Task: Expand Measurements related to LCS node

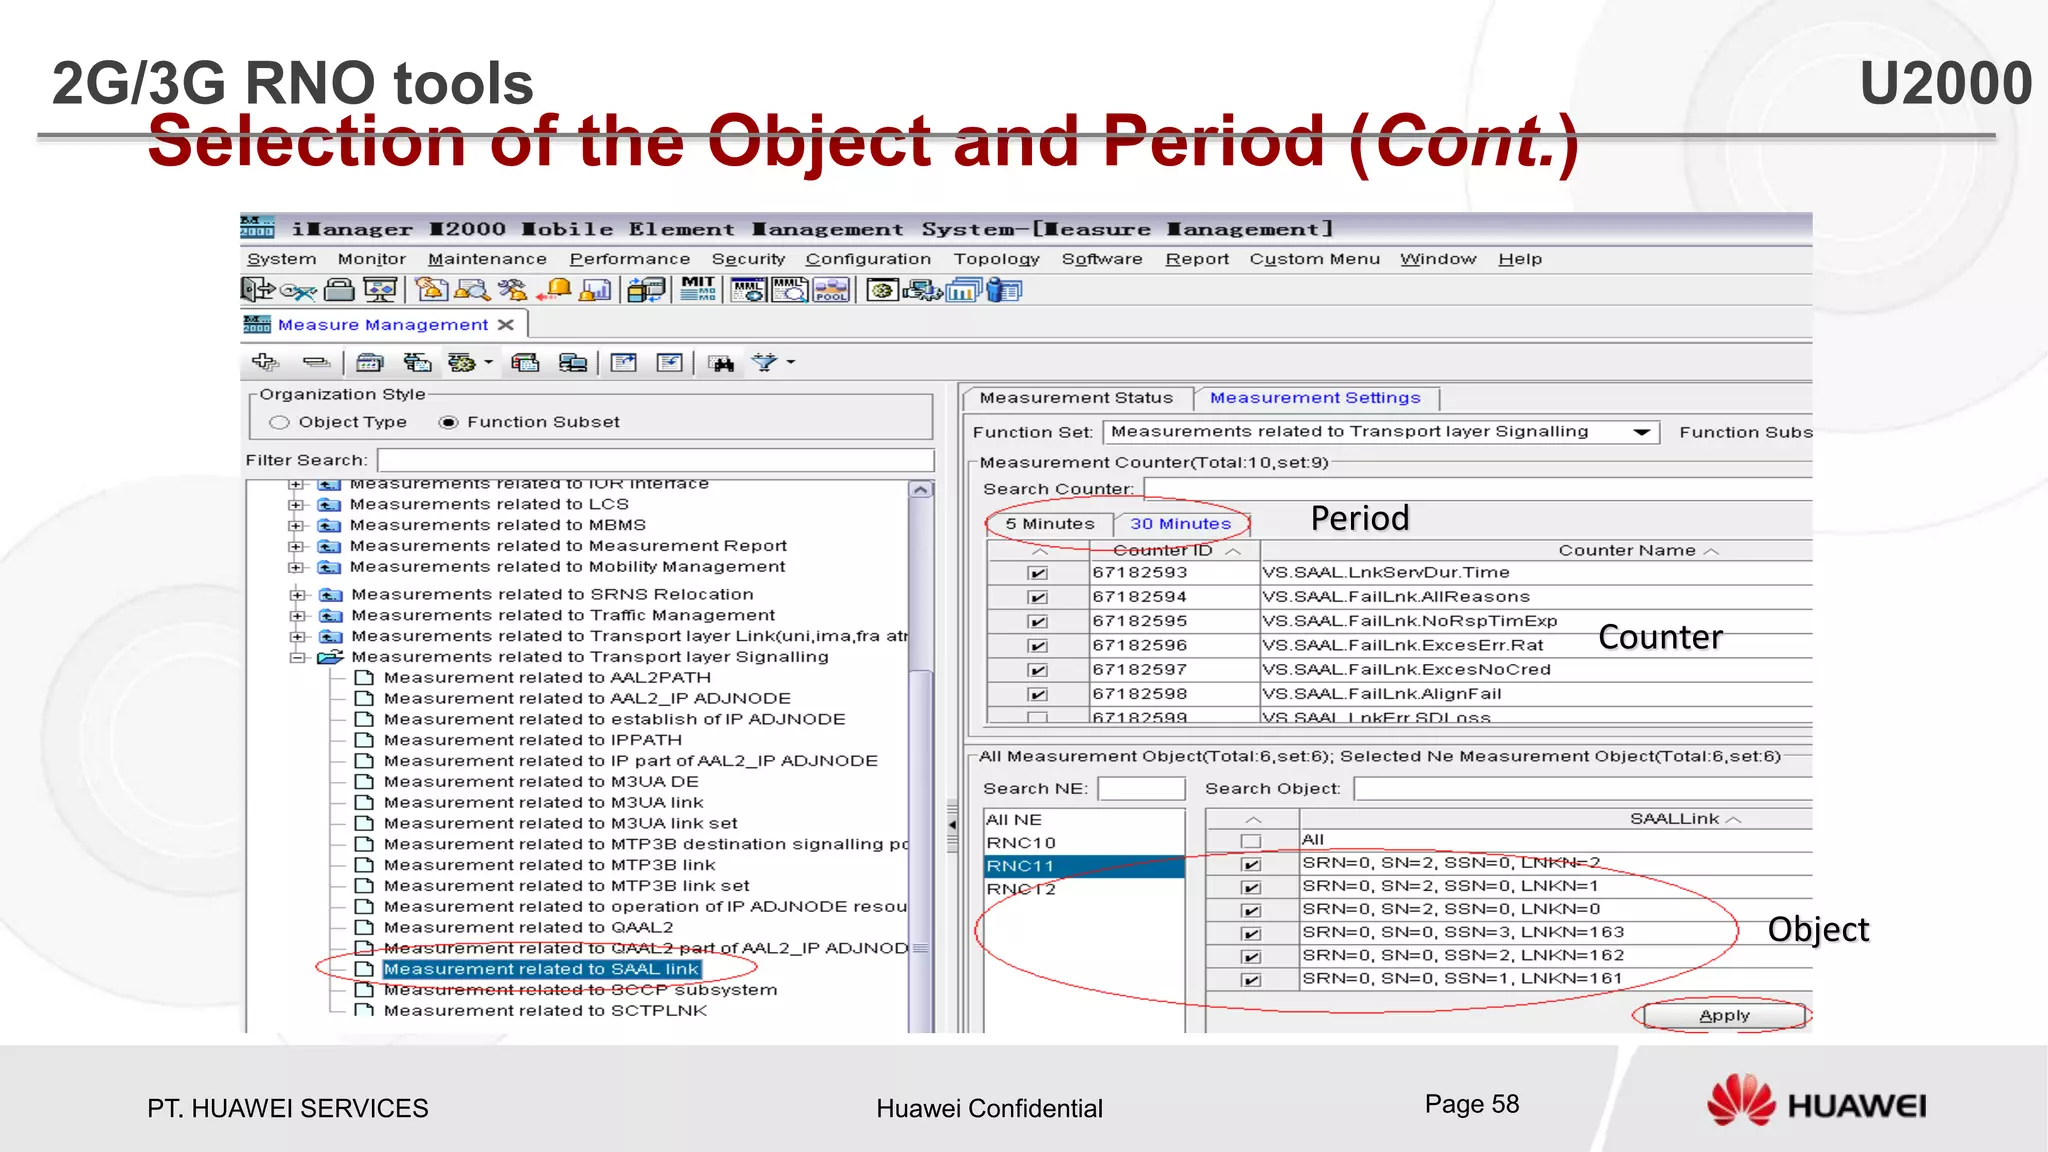Action: pyautogui.click(x=296, y=505)
